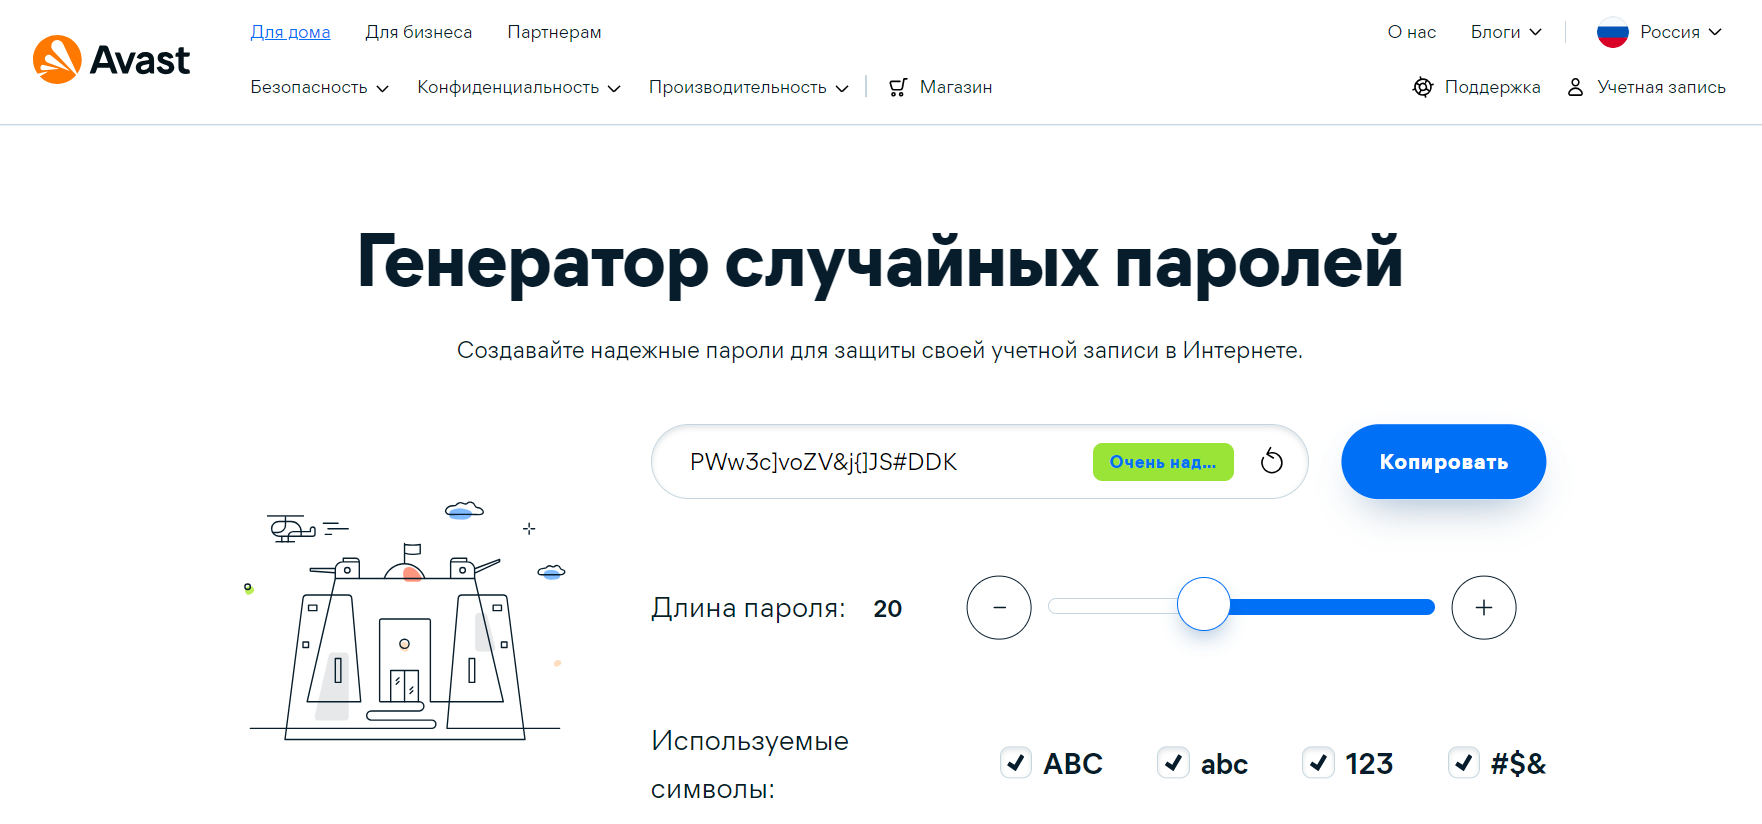Toggle the #$& symbols checkbox

[x=1464, y=763]
